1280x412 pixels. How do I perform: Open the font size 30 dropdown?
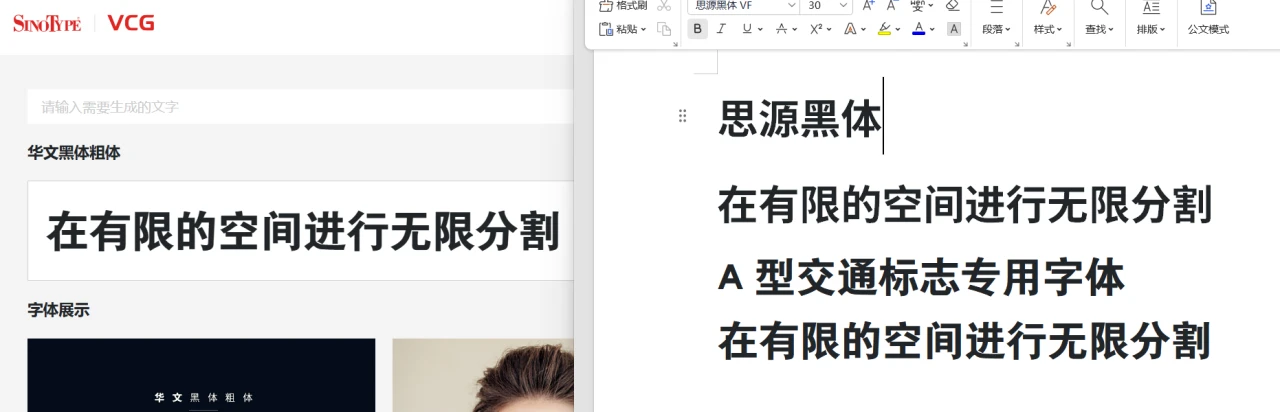point(843,5)
